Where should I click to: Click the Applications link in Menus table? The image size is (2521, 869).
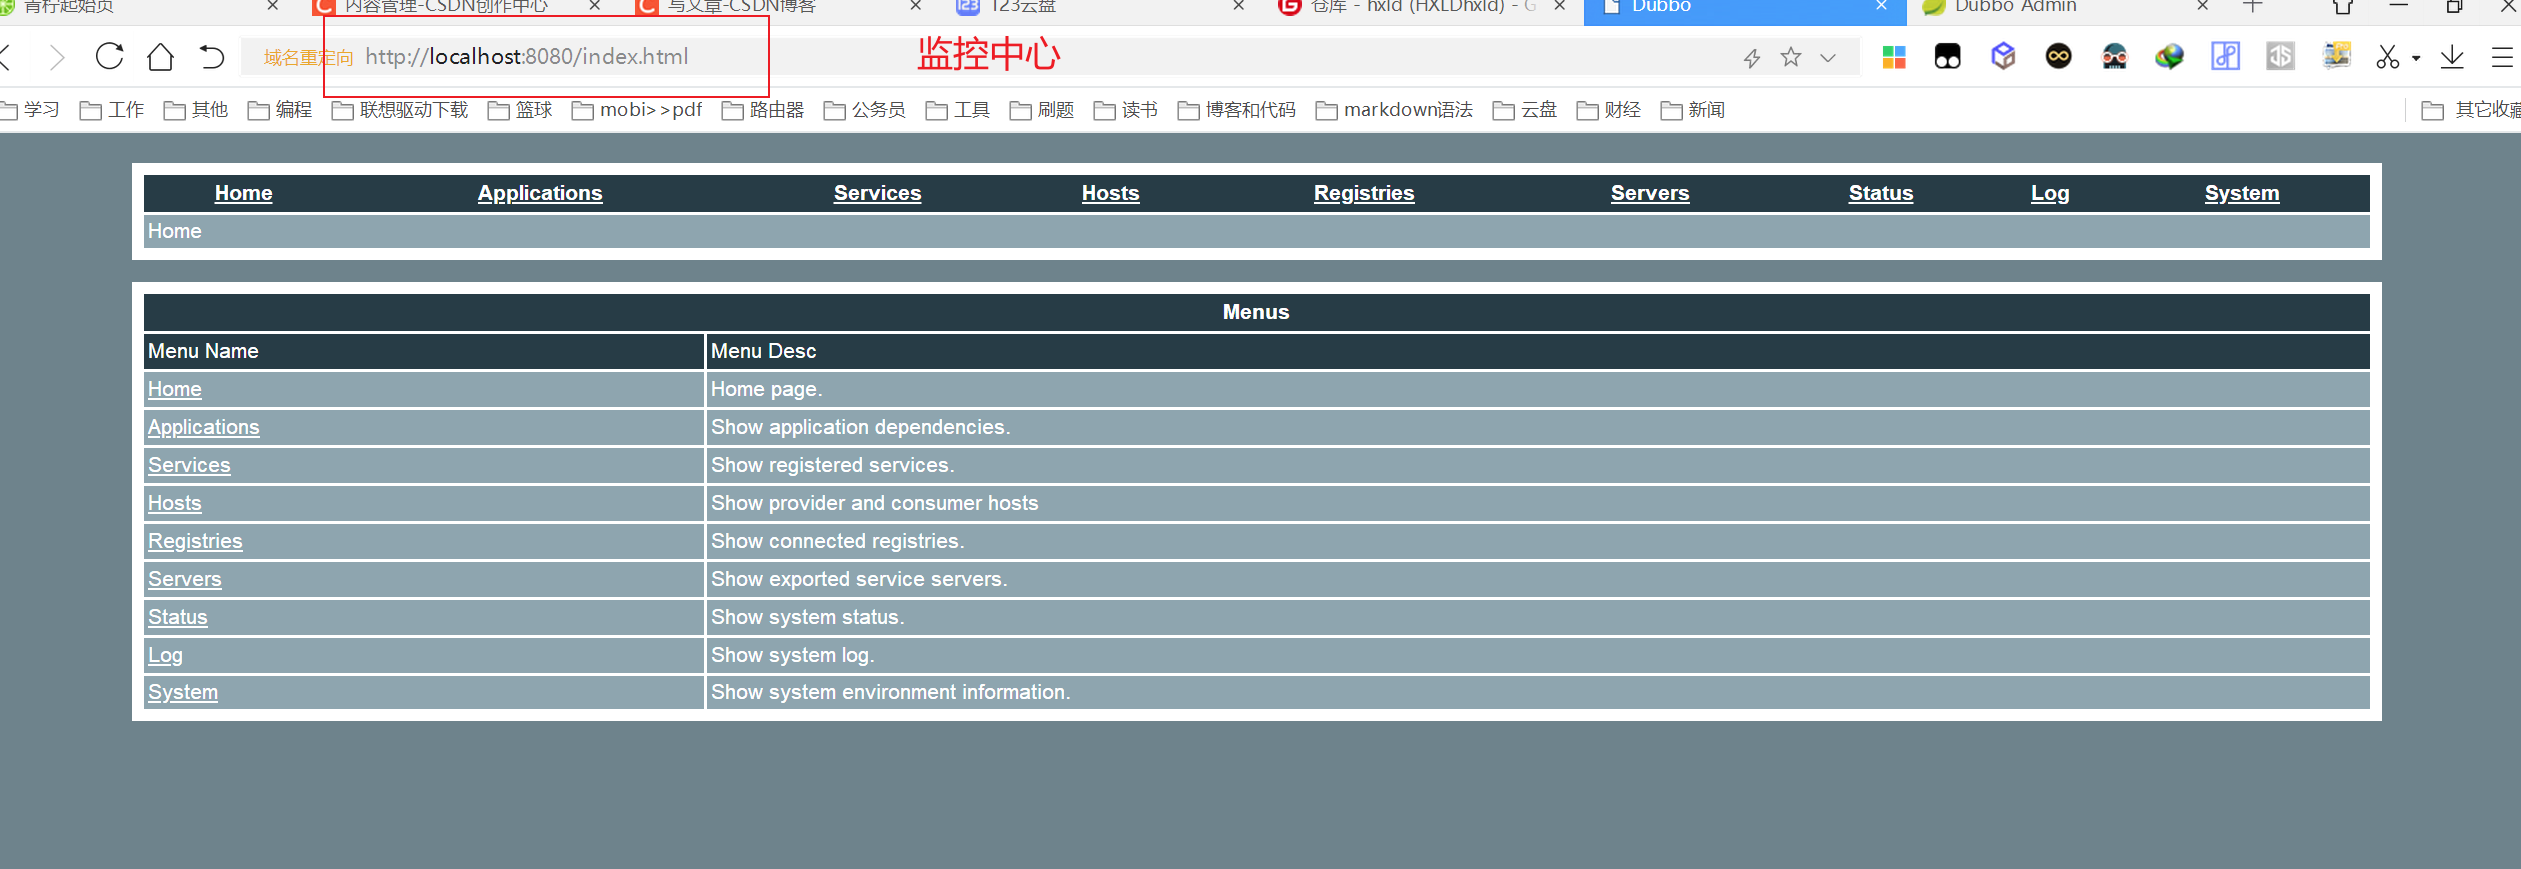(x=204, y=427)
